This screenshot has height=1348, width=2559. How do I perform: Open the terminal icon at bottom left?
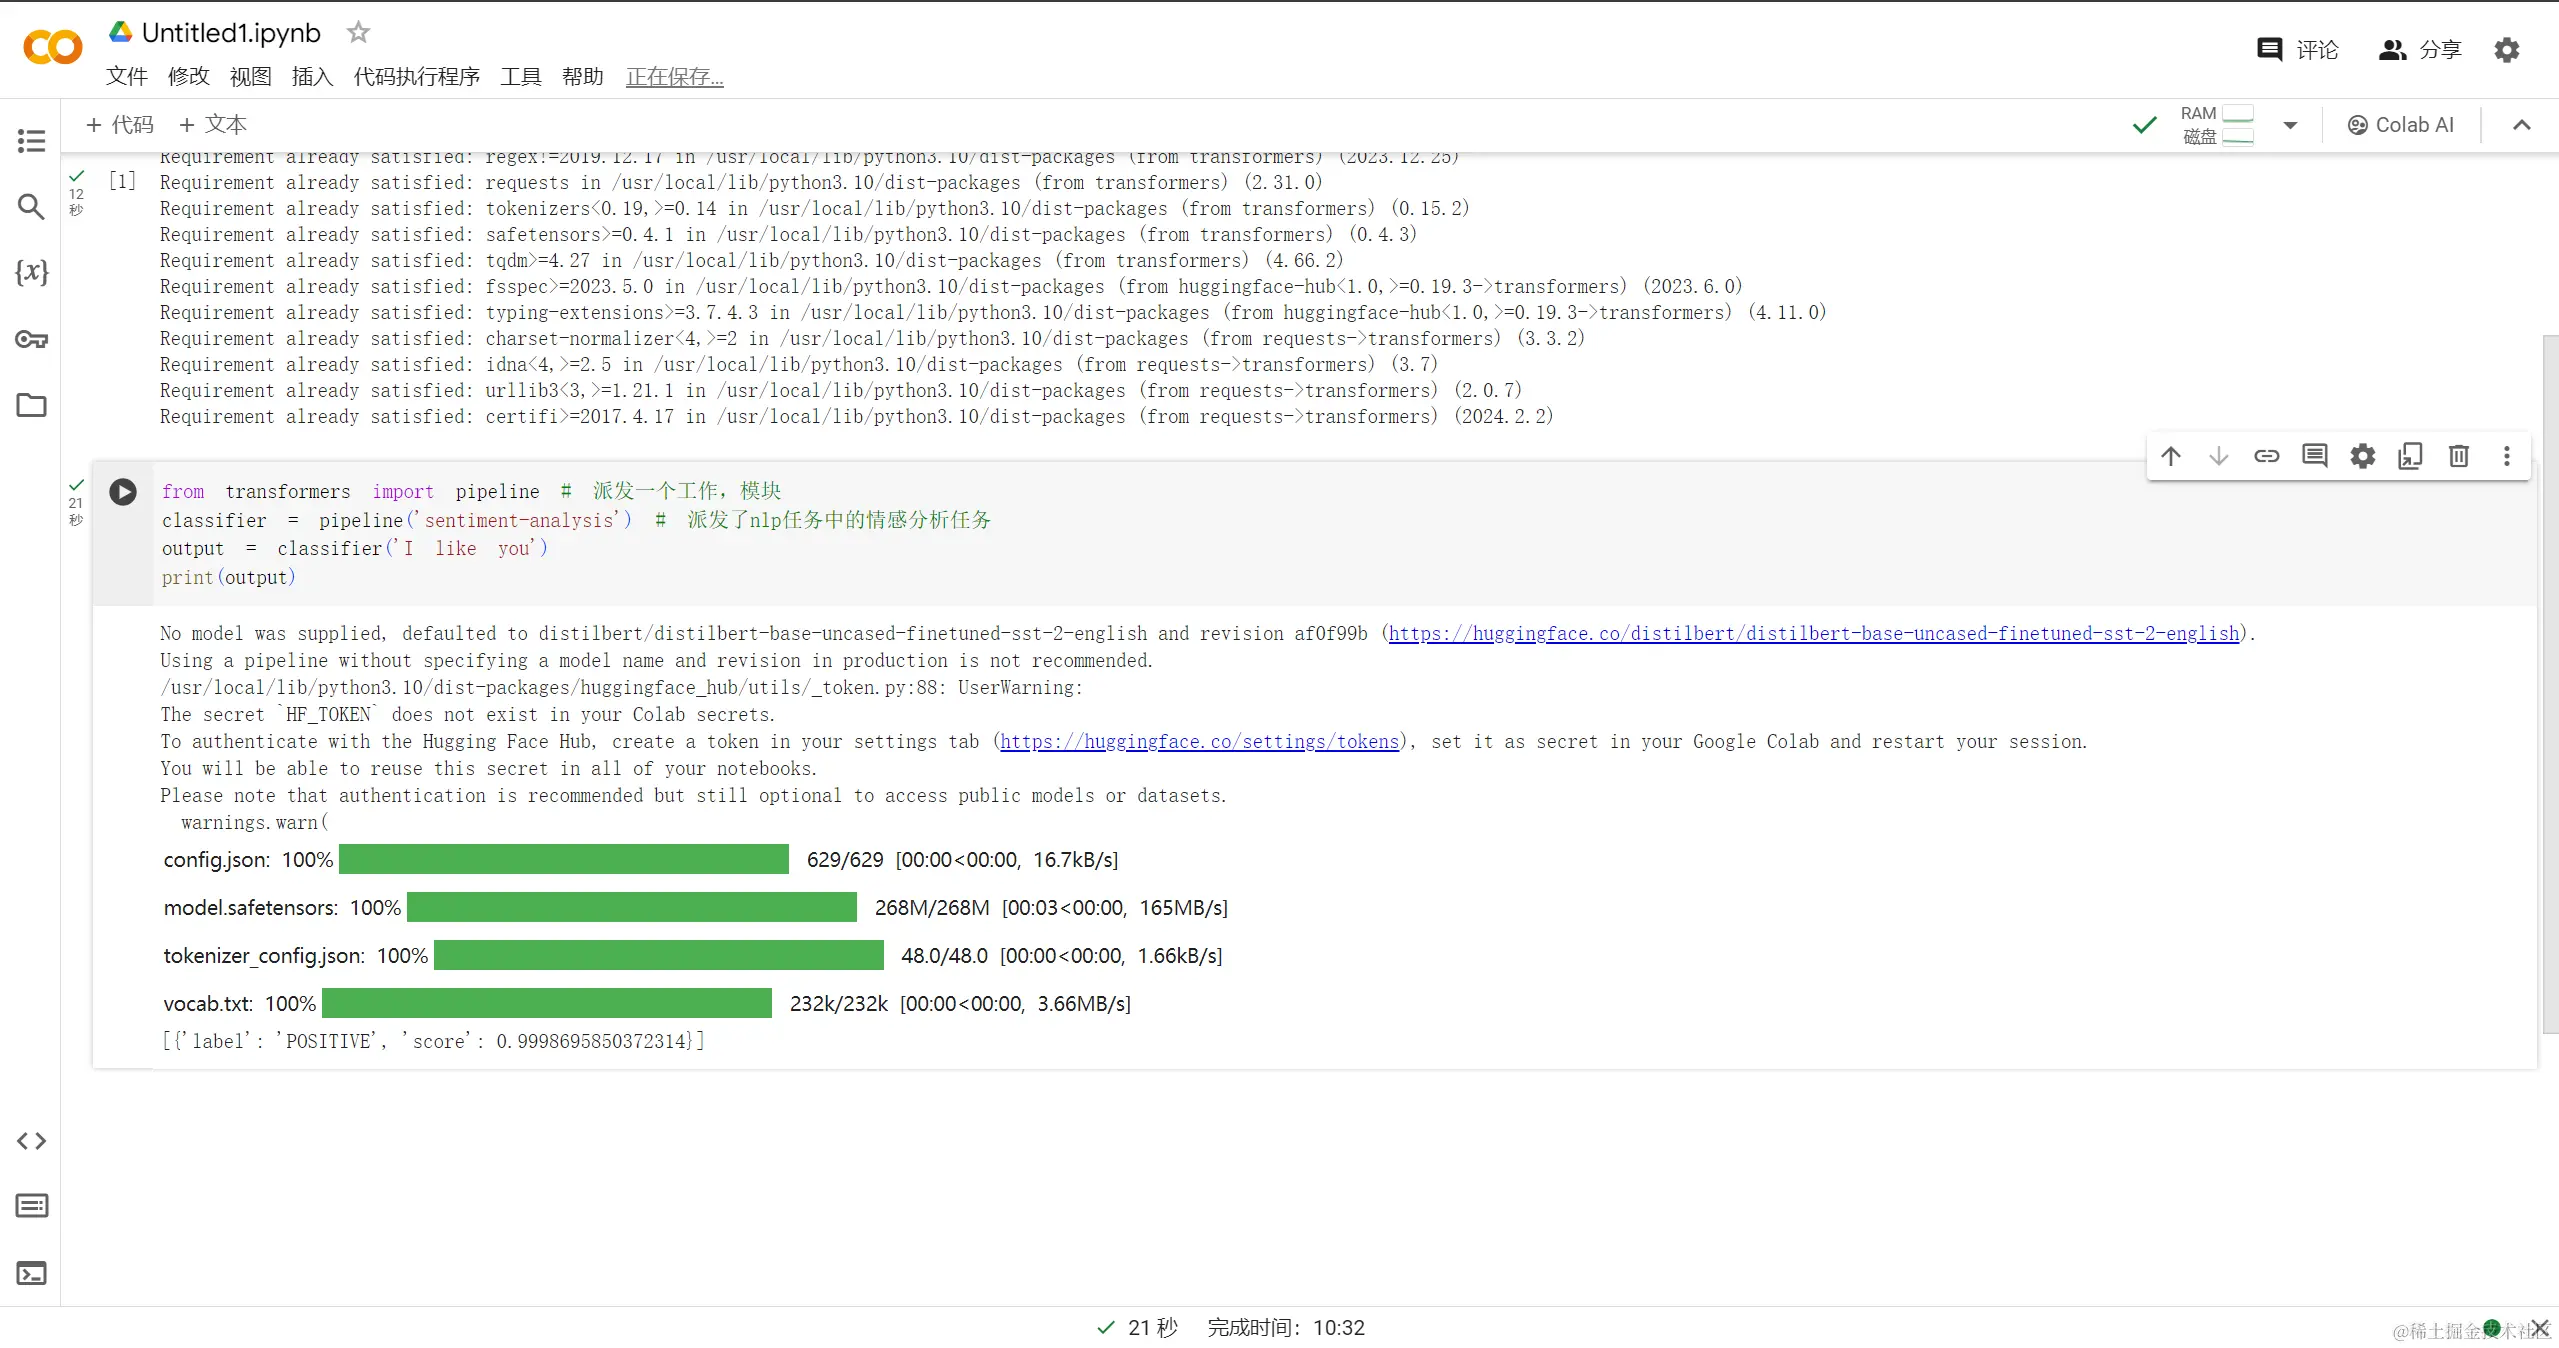coord(31,1273)
